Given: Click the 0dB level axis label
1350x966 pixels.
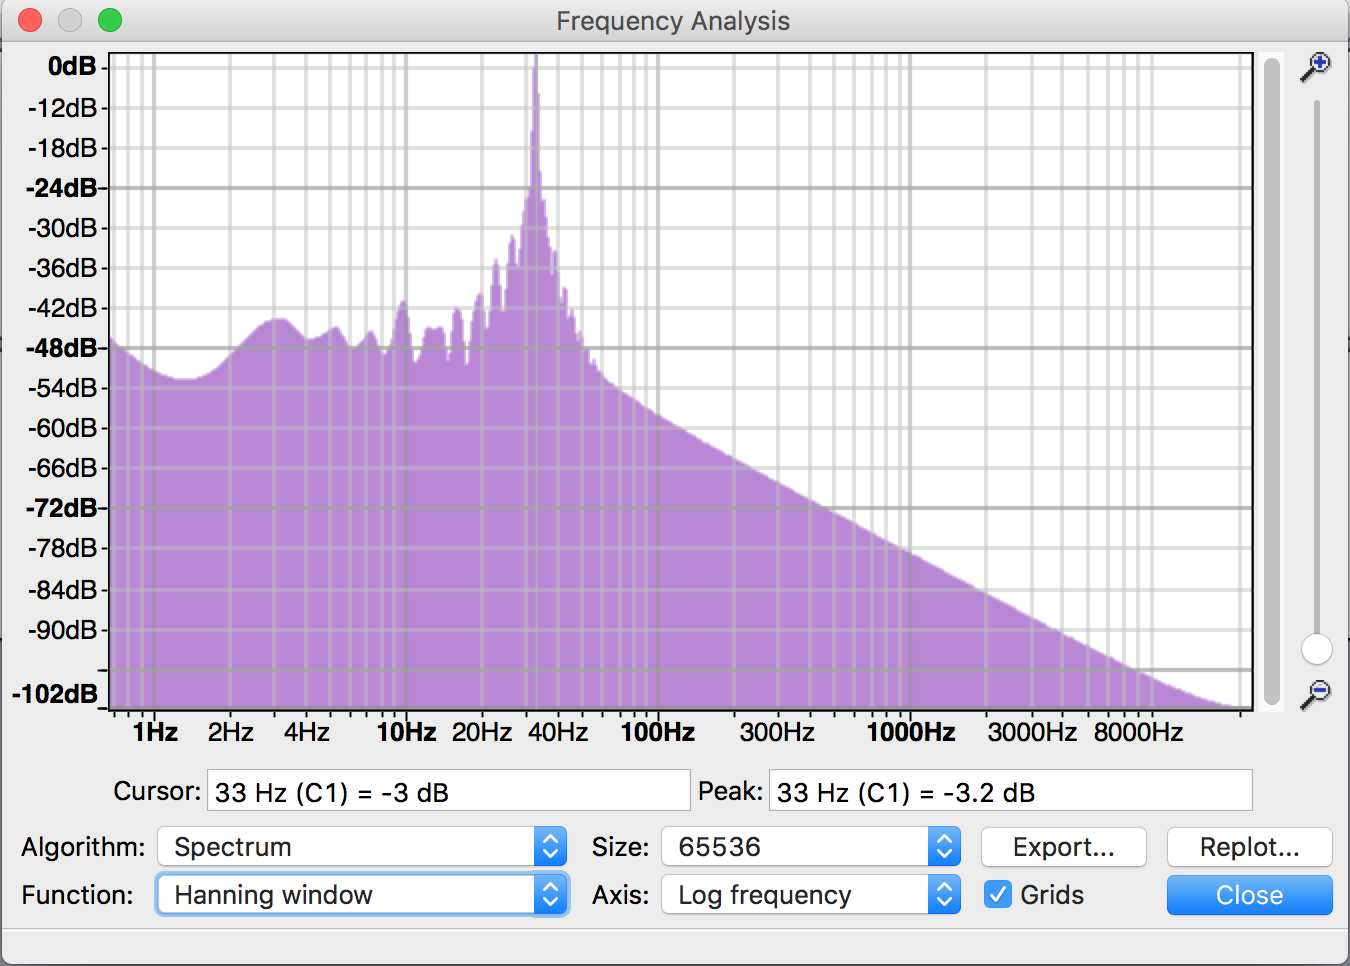Looking at the screenshot, I should point(72,66).
